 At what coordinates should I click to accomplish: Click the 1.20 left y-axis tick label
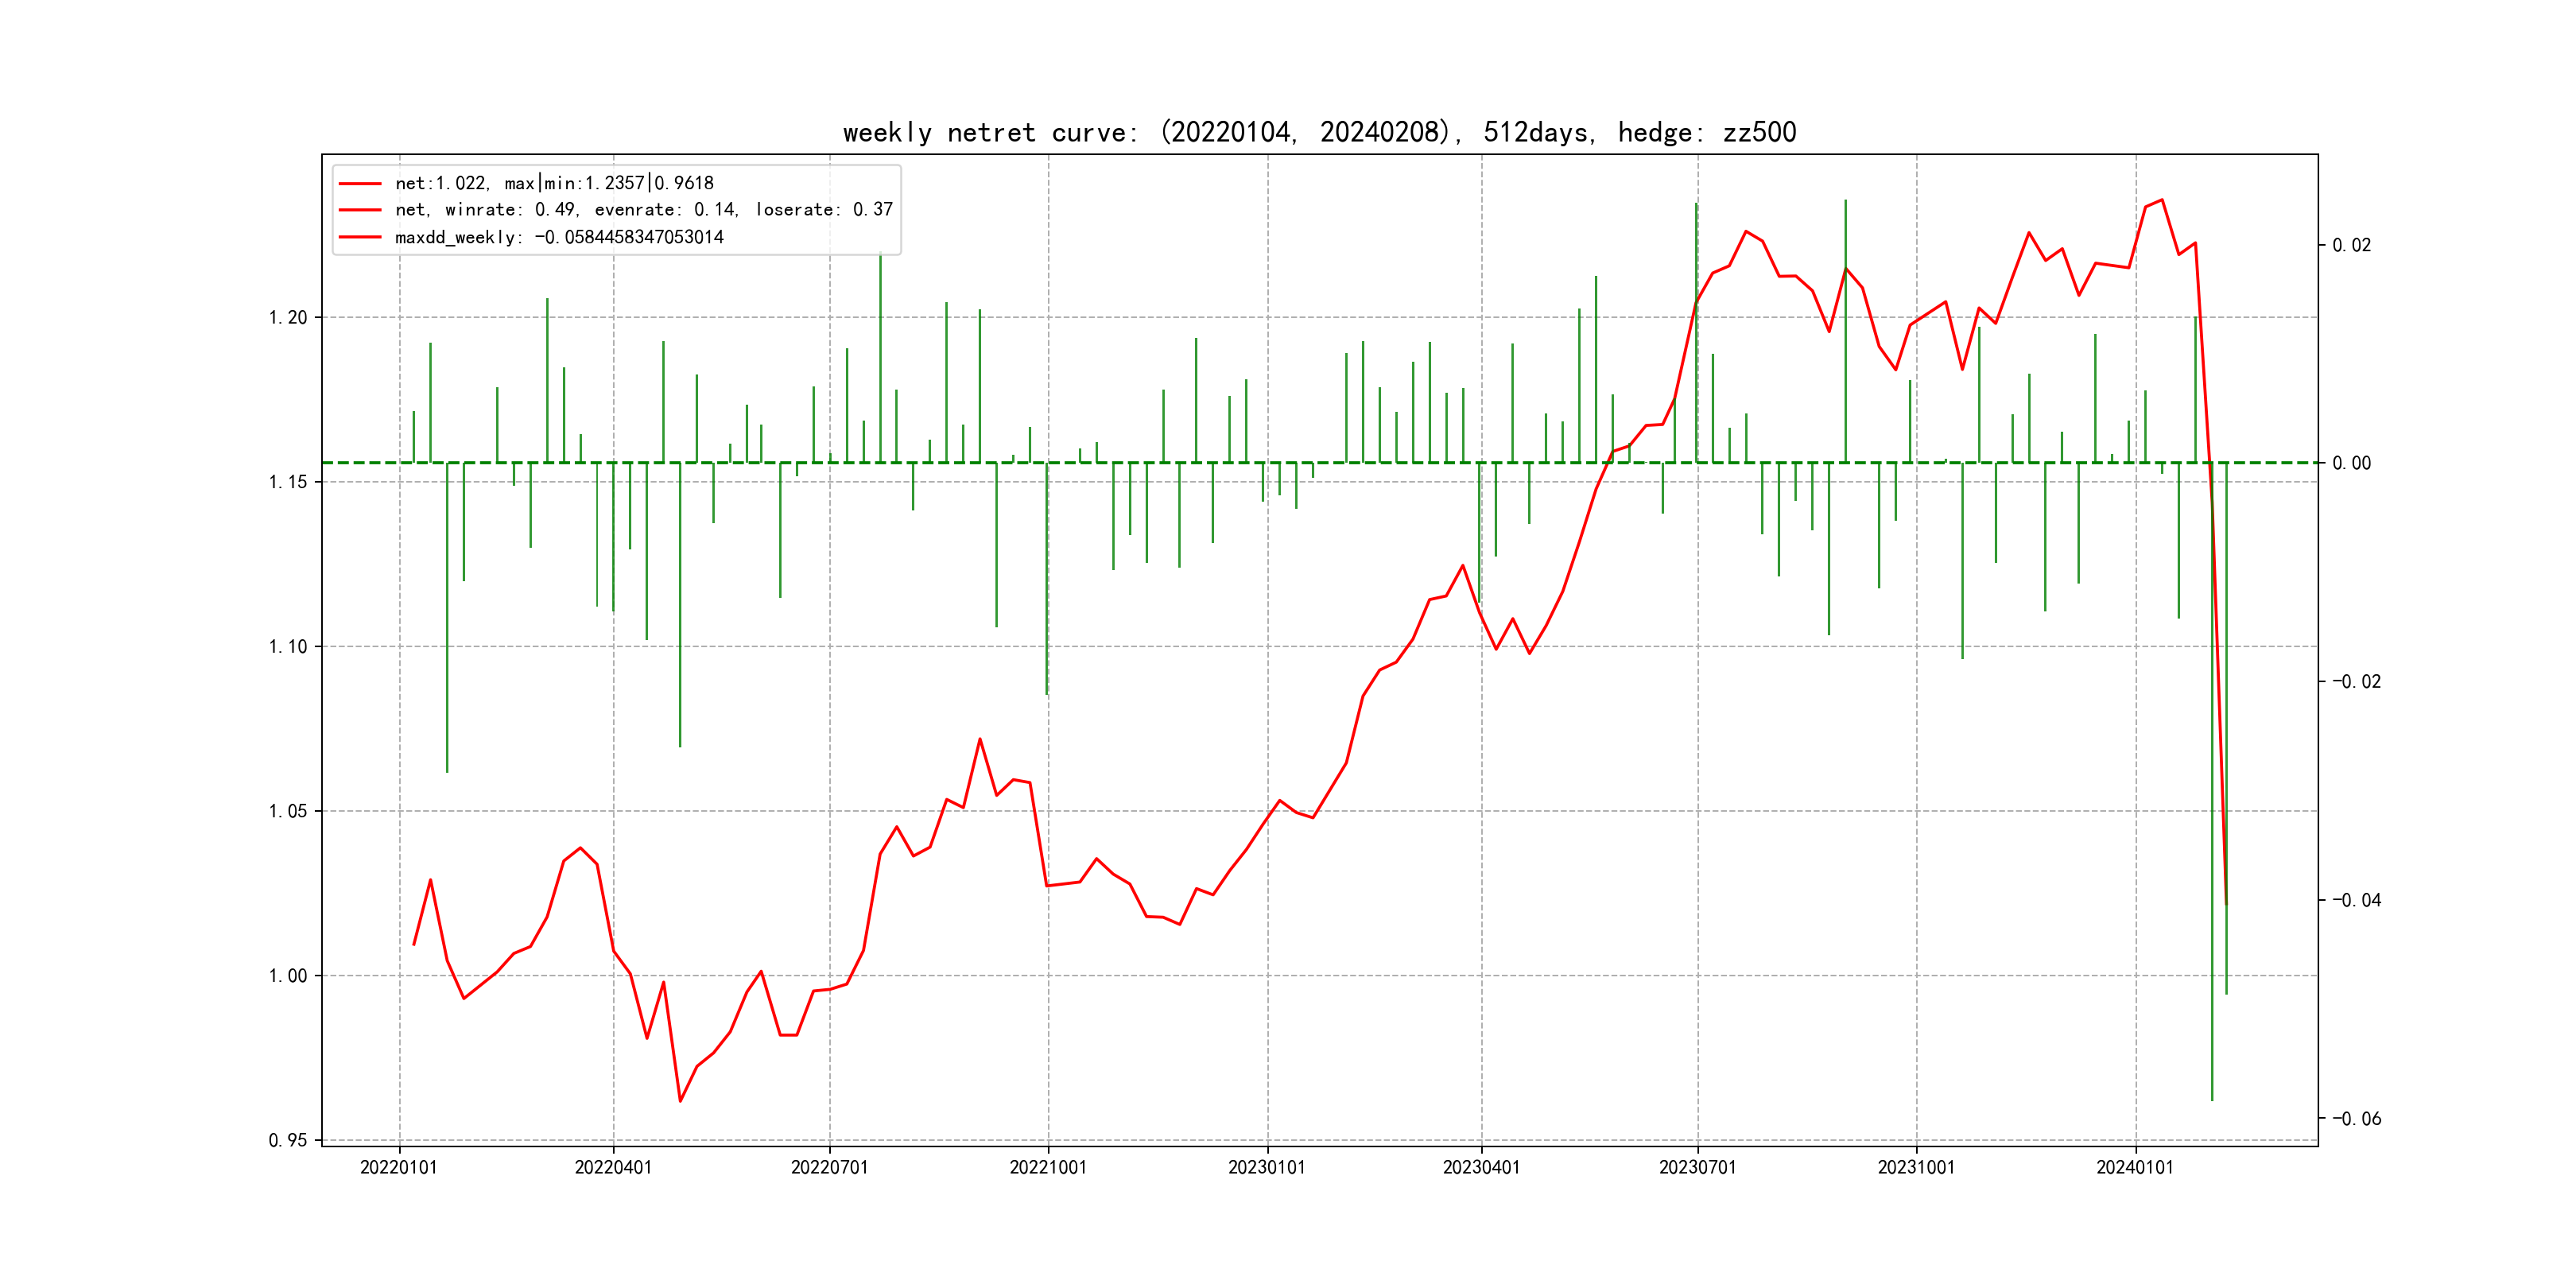(288, 318)
